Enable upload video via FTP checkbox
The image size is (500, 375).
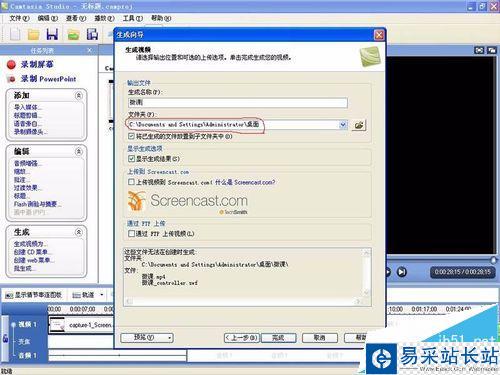(131, 234)
